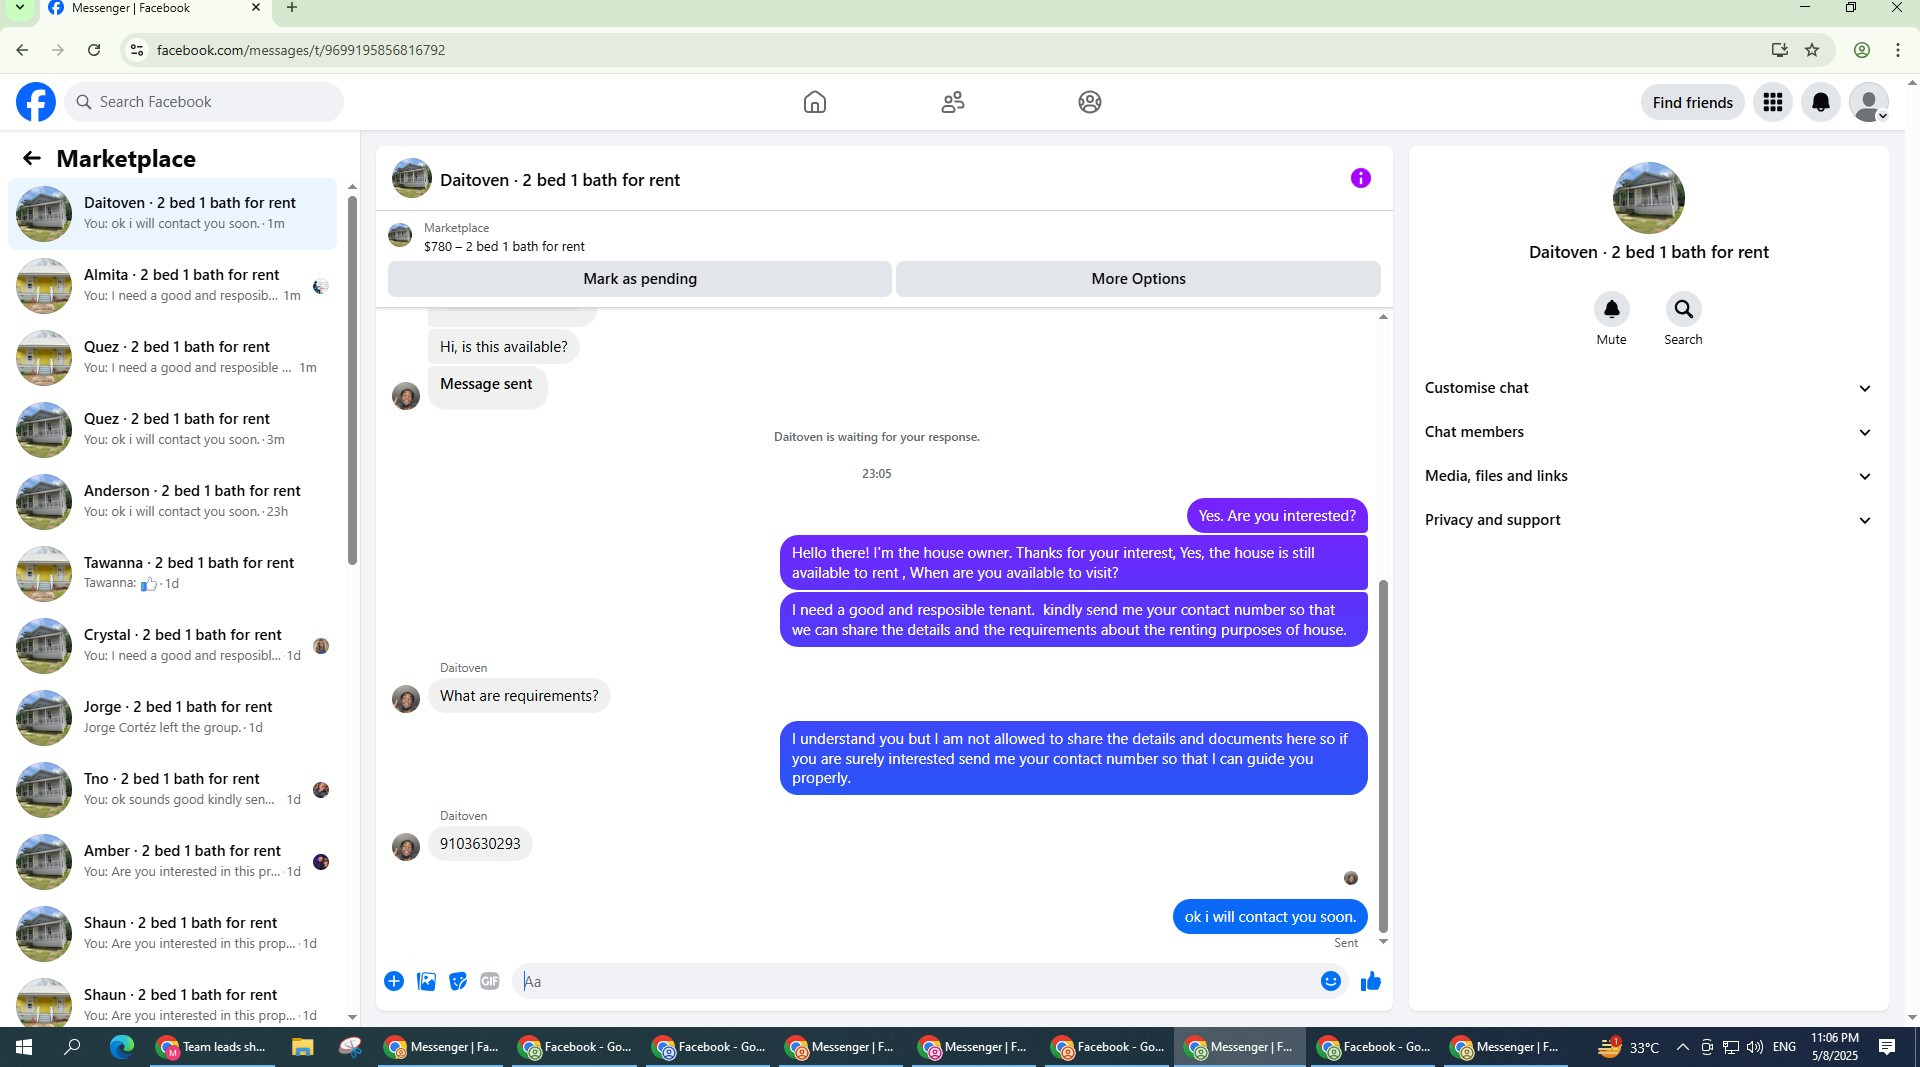
Task: View site information icon in address bar
Action: [137, 50]
